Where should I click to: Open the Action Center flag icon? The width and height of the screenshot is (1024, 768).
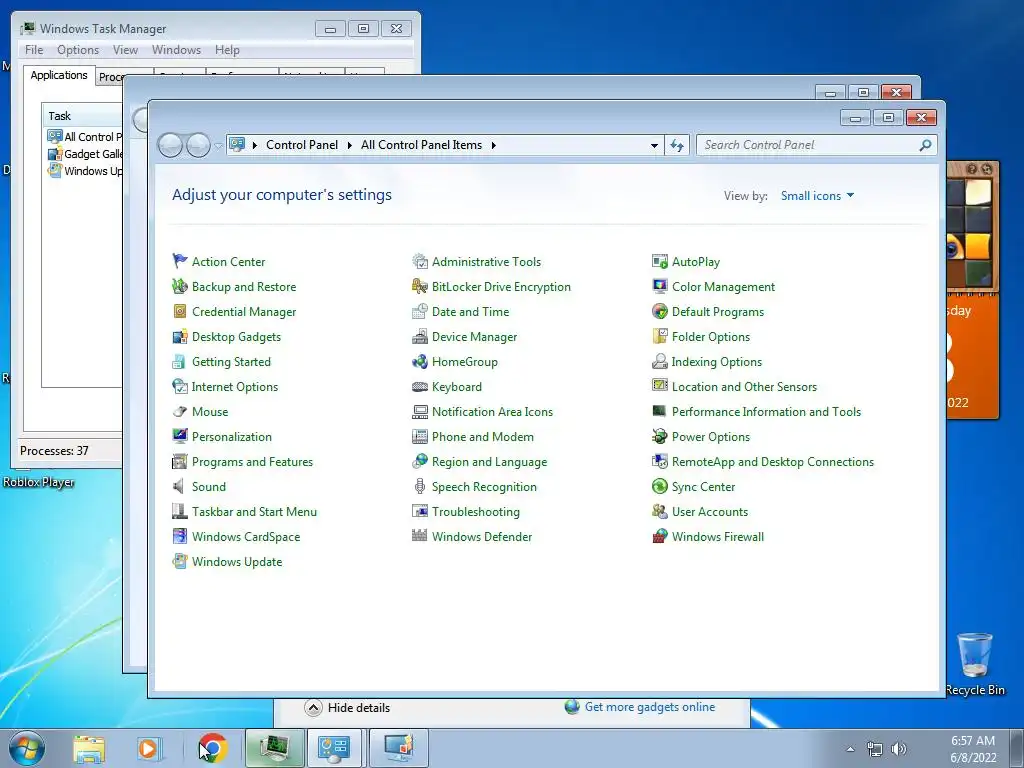pyautogui.click(x=180, y=261)
